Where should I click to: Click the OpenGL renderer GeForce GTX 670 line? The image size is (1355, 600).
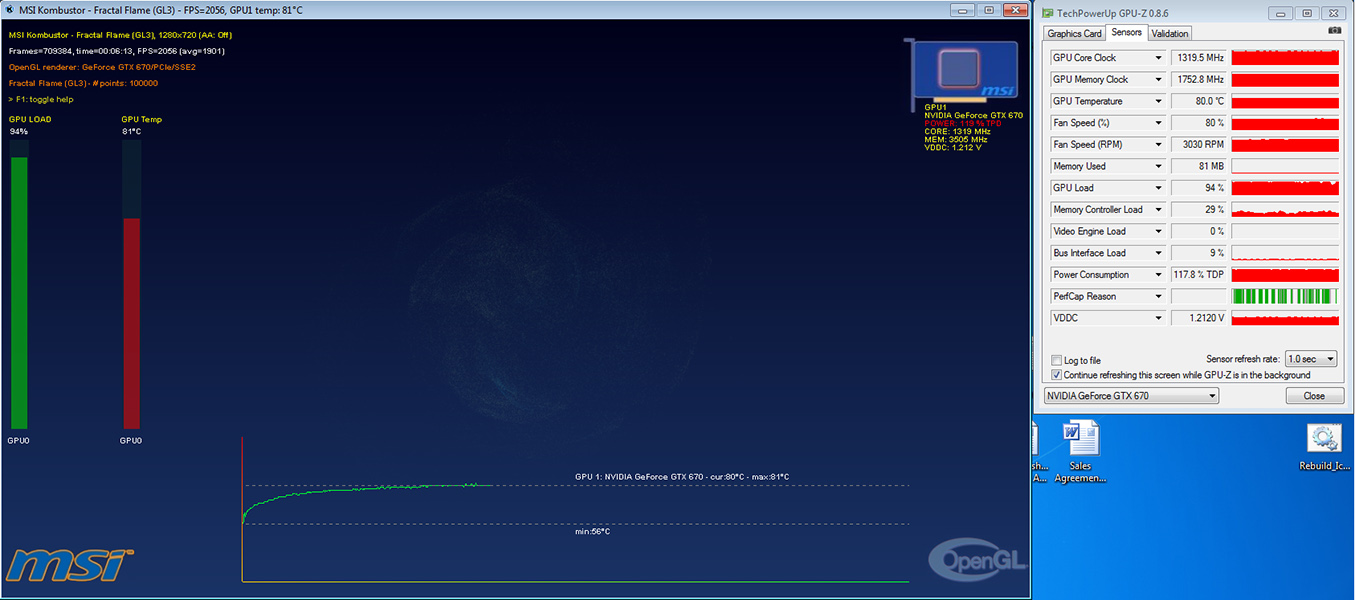pyautogui.click(x=102, y=67)
